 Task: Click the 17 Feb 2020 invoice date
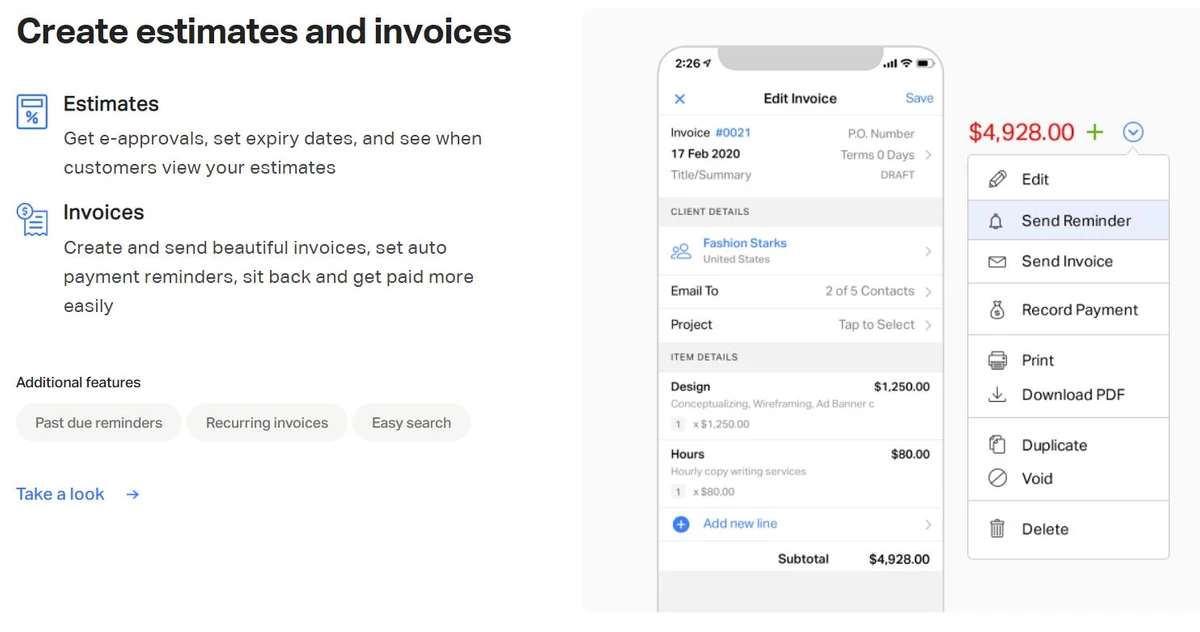705,154
